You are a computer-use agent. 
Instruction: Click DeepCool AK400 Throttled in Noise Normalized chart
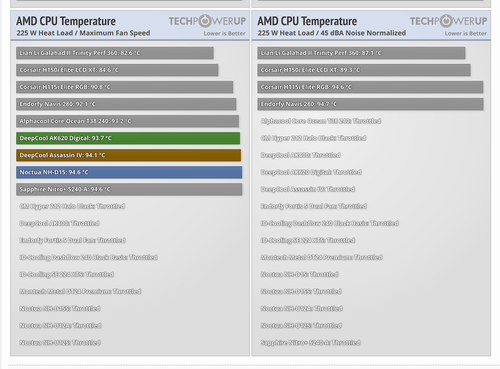click(301, 155)
